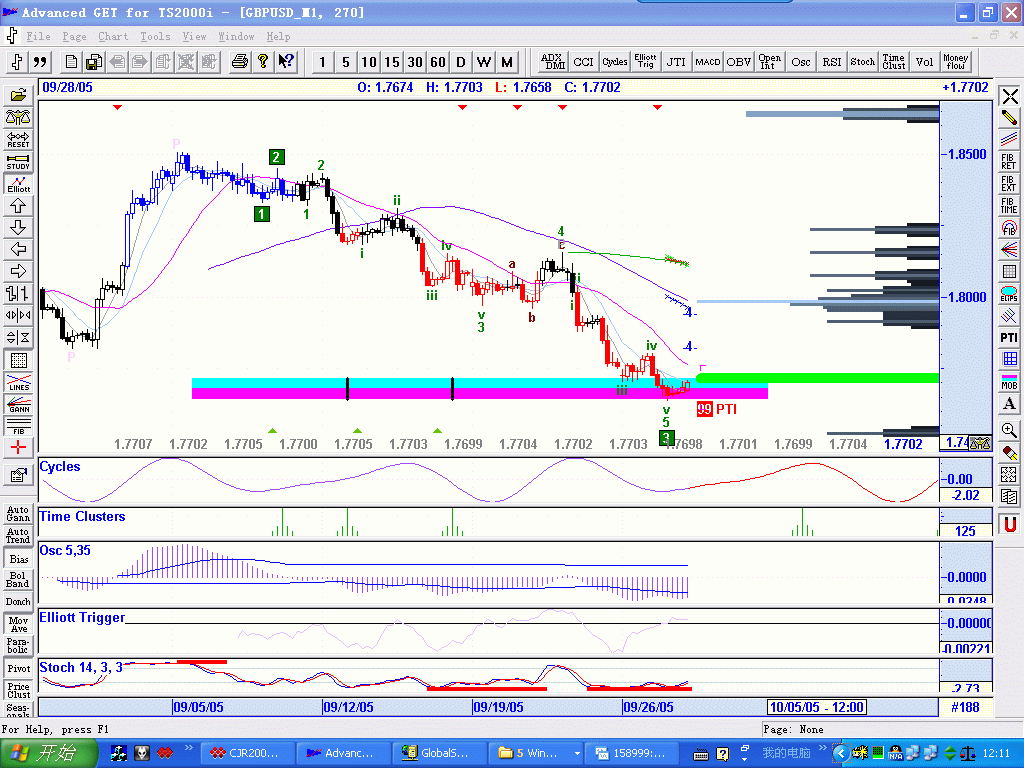Toggle the Stoch indicator

pos(862,62)
